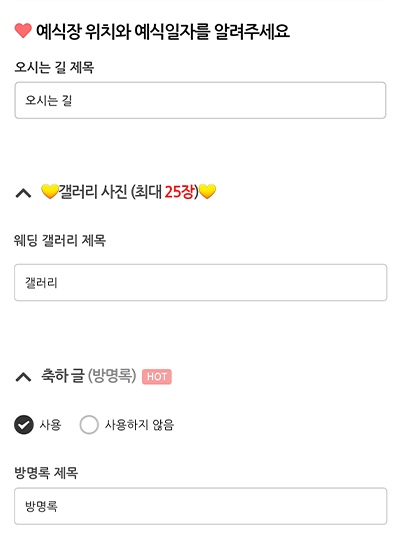Select the 사용 radio button

[24, 425]
